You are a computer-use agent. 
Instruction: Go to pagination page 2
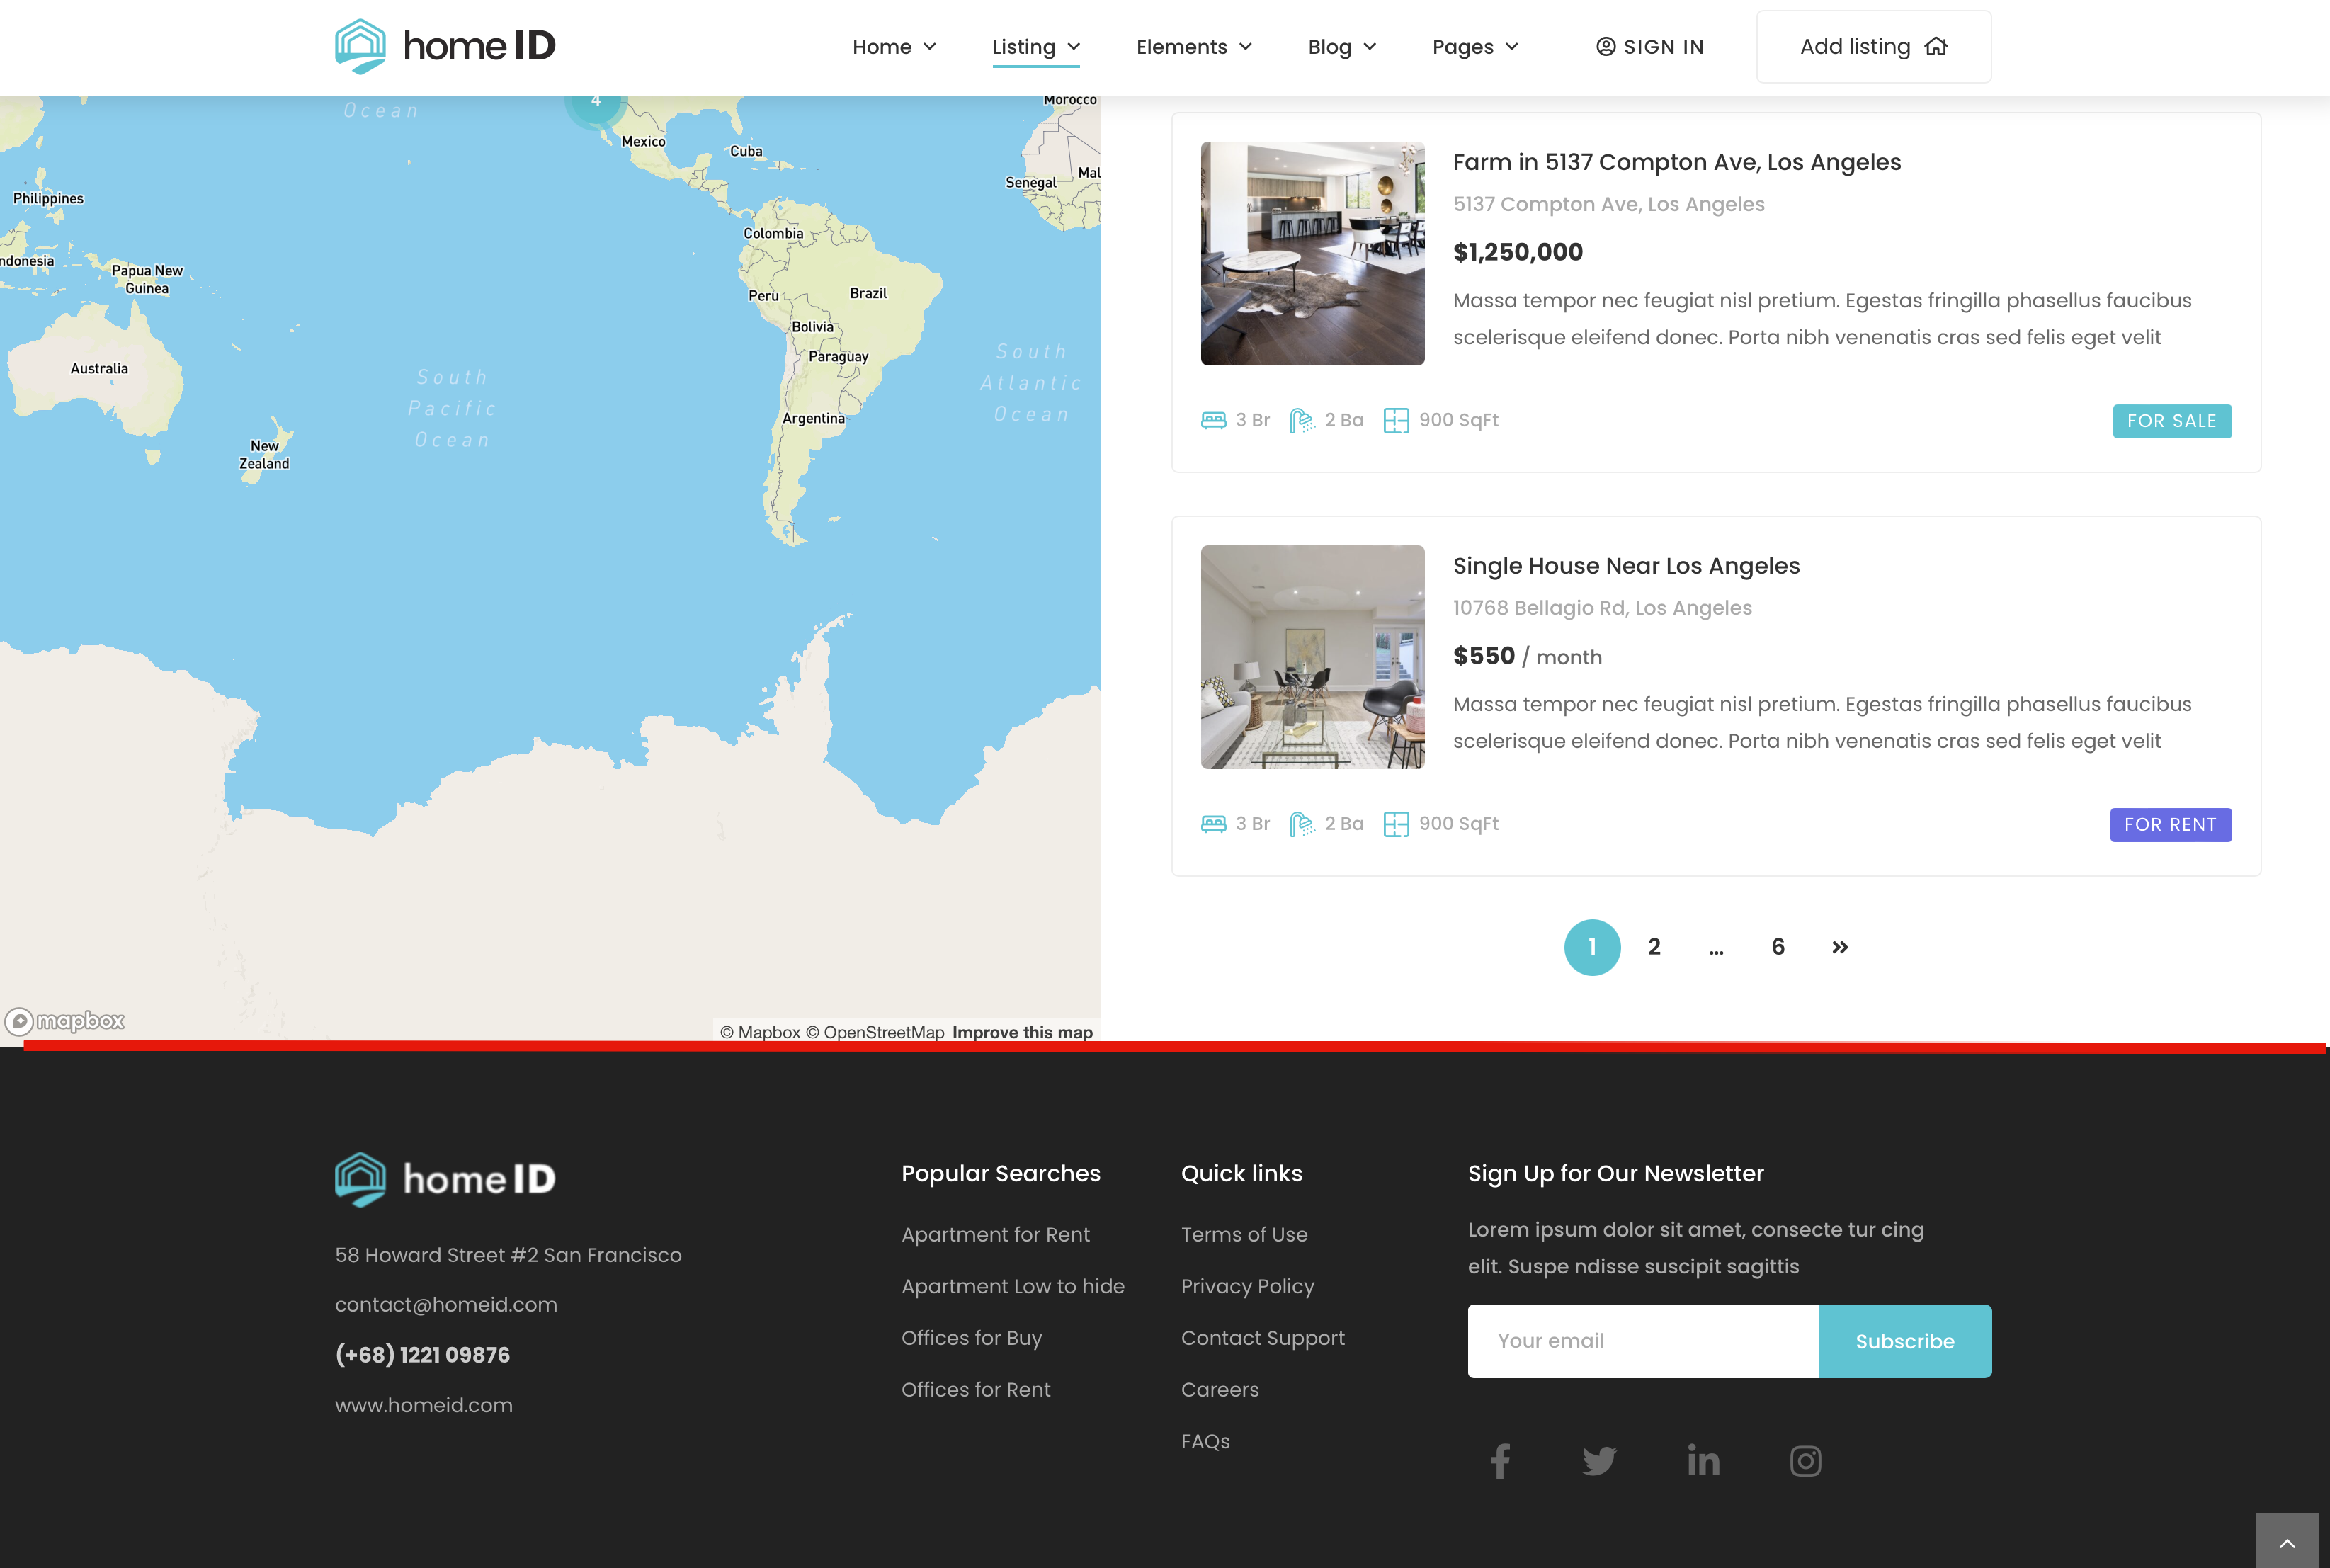(x=1654, y=947)
